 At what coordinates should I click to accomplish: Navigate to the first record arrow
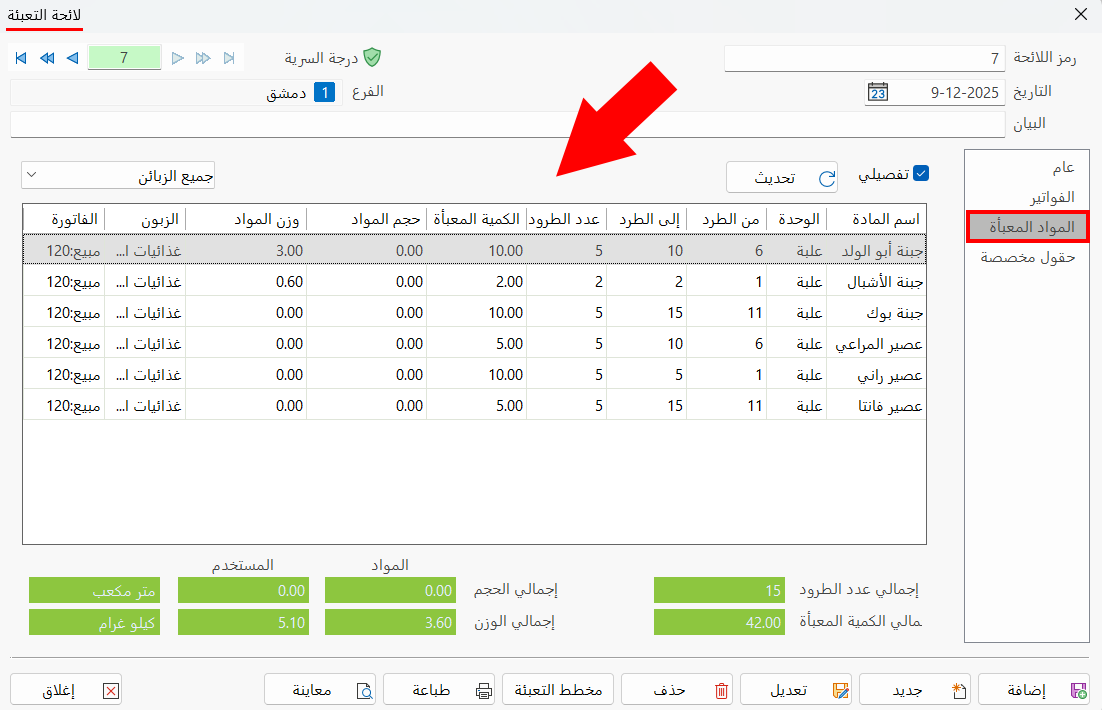tap(20, 58)
